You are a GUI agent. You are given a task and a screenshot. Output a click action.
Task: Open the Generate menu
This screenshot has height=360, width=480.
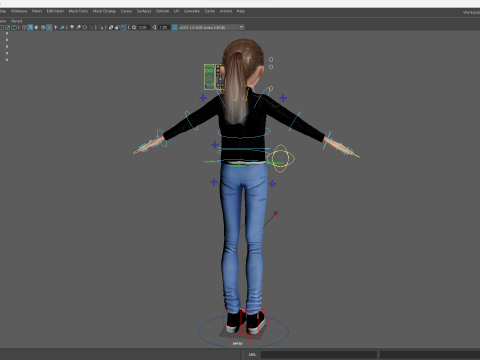click(192, 11)
